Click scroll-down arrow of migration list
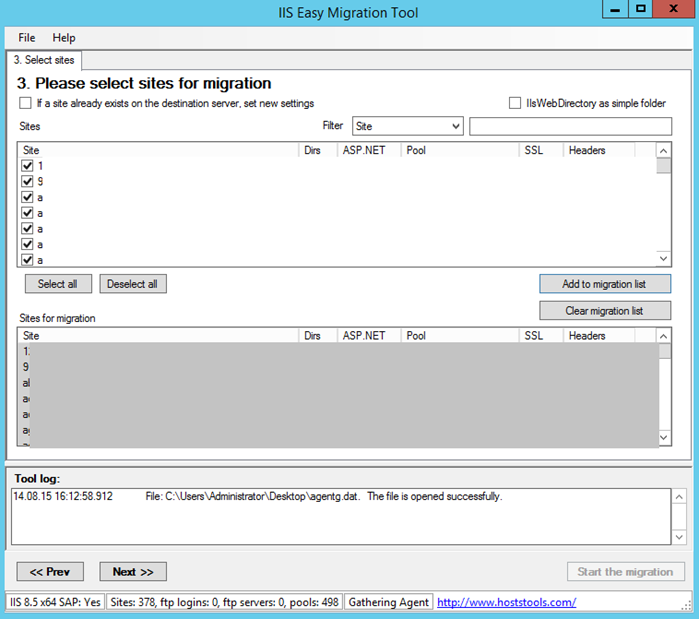This screenshot has height=619, width=699. [x=663, y=437]
